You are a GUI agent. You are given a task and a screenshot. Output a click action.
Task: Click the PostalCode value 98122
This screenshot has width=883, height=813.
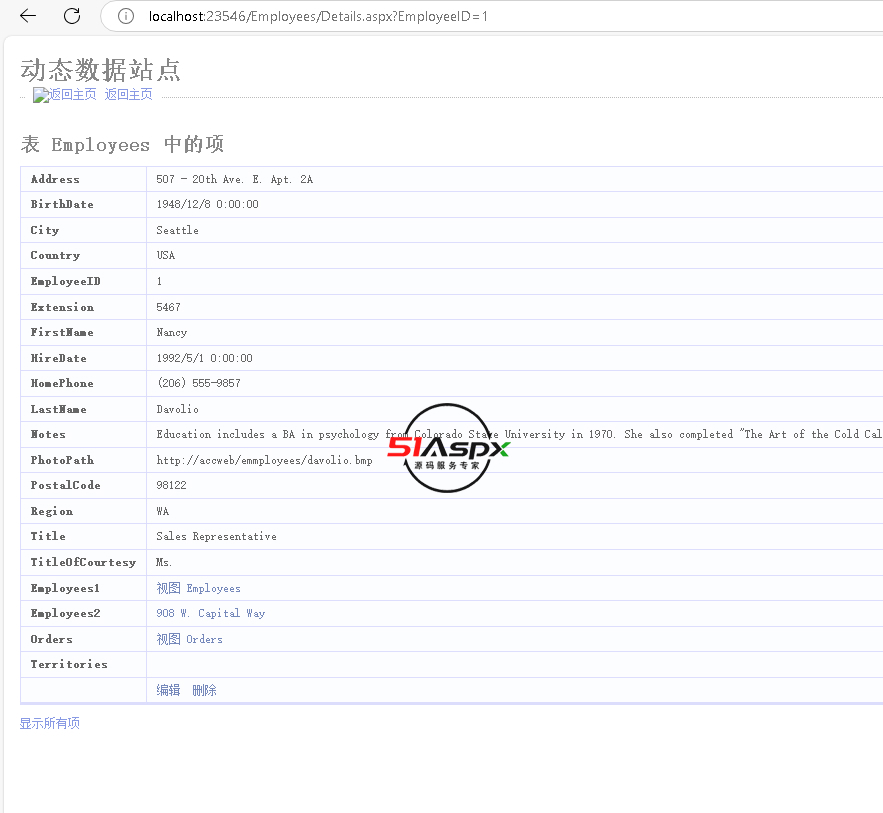(x=171, y=485)
